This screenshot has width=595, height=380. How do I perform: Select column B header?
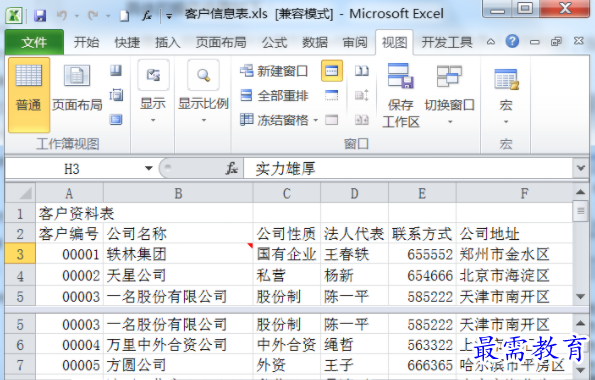(178, 193)
